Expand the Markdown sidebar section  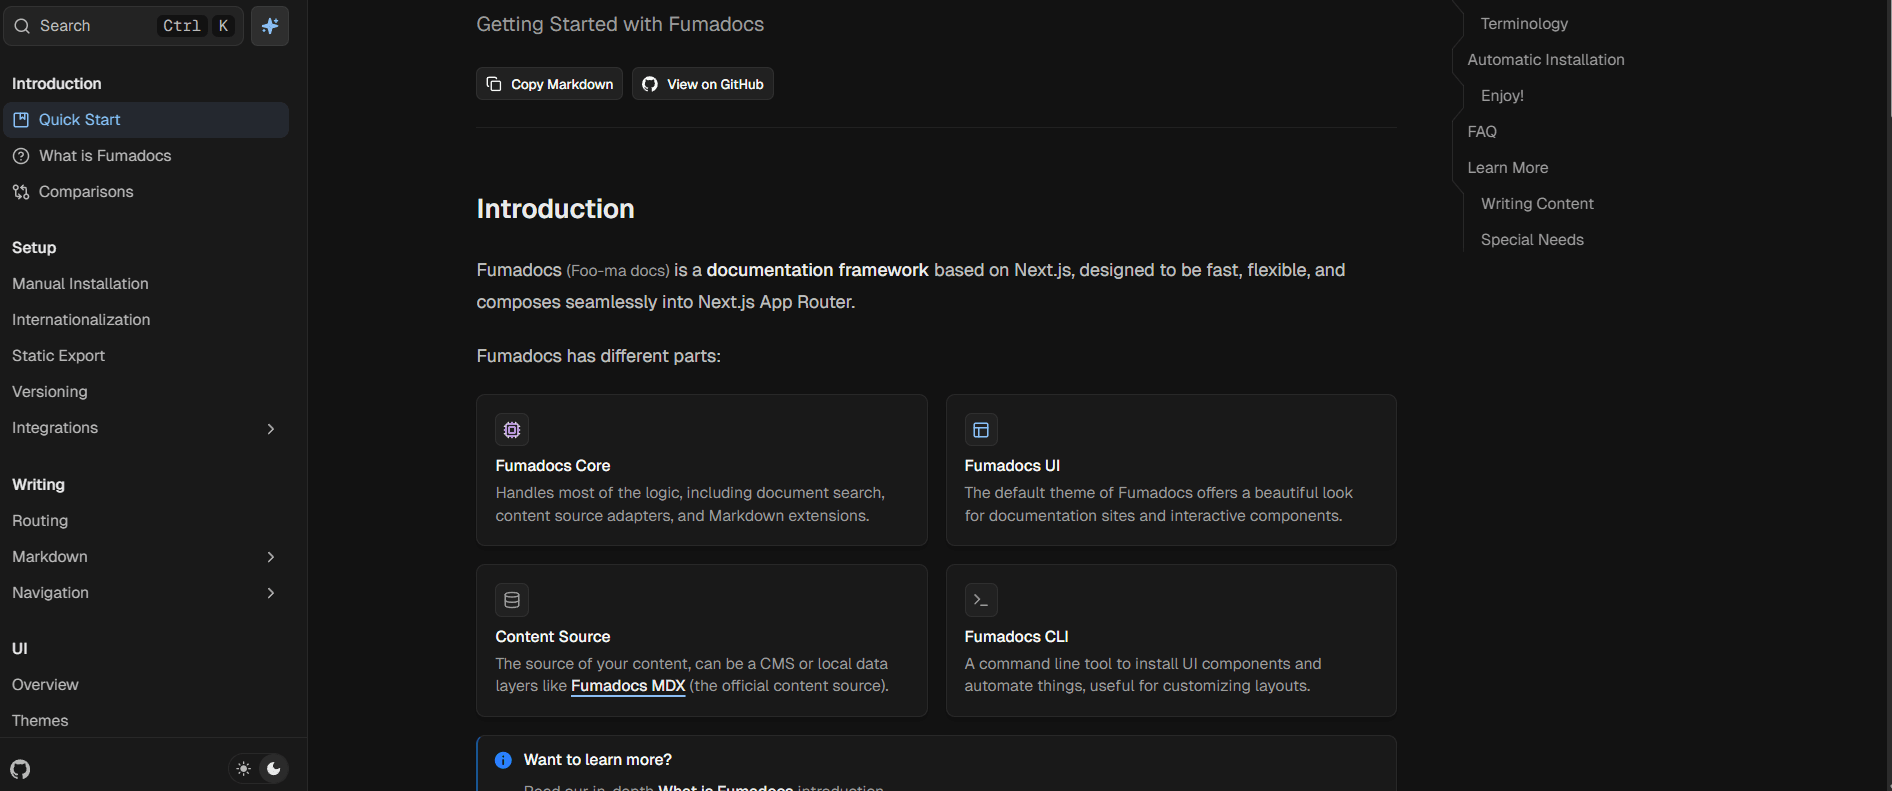[270, 557]
